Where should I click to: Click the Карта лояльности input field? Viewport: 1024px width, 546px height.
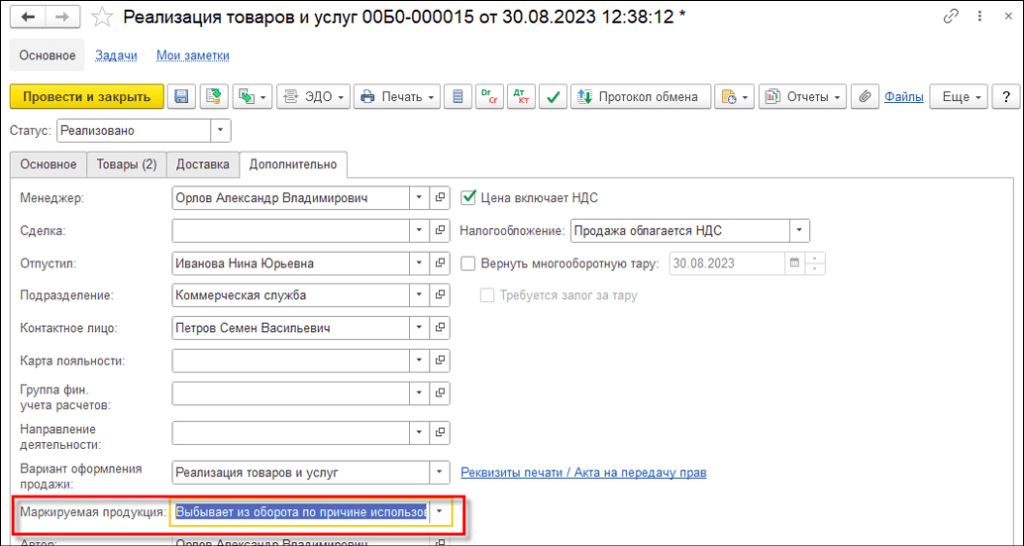291,360
